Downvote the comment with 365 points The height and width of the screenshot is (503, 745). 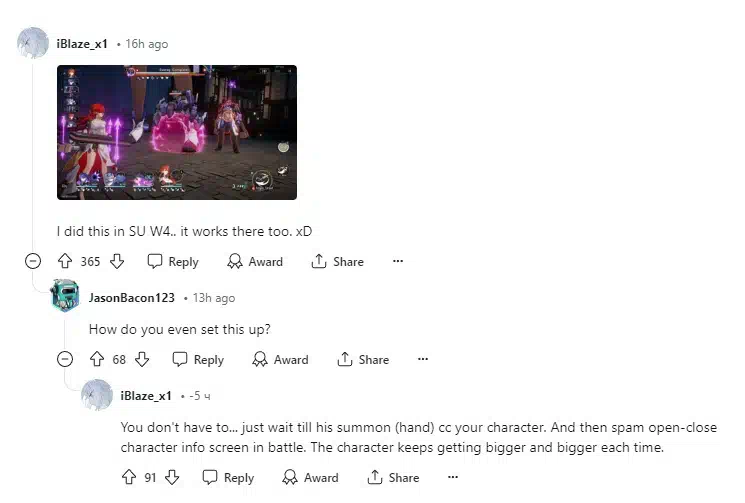tap(117, 261)
